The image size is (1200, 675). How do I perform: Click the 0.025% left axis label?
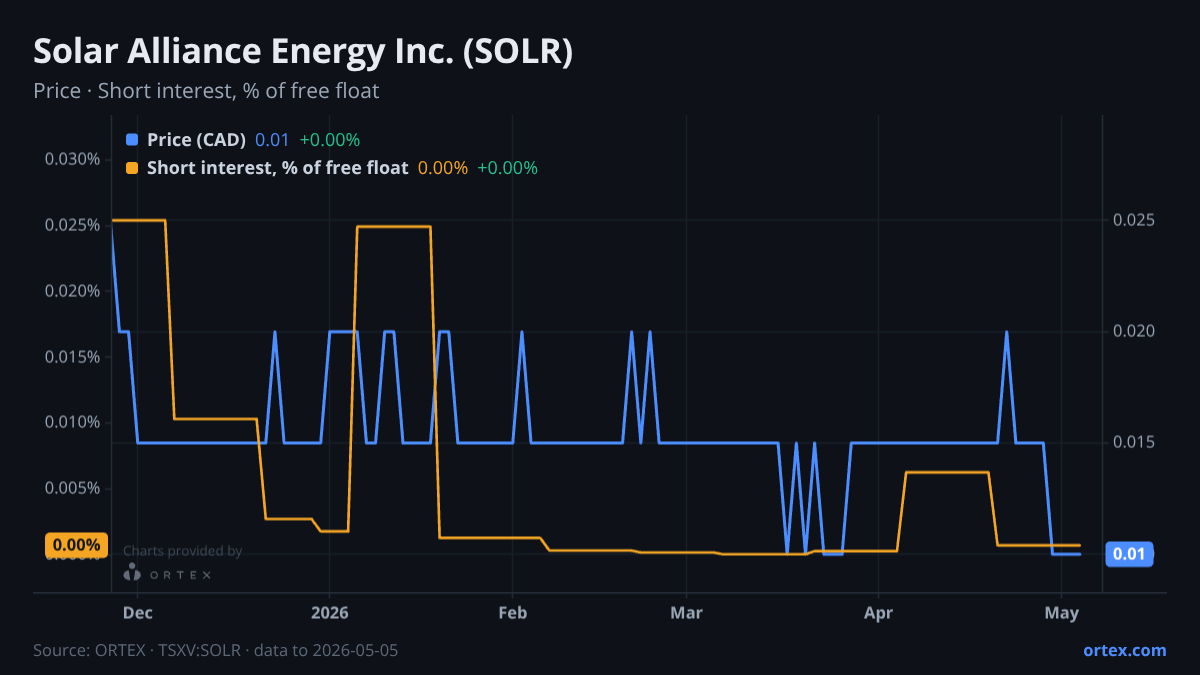click(73, 225)
